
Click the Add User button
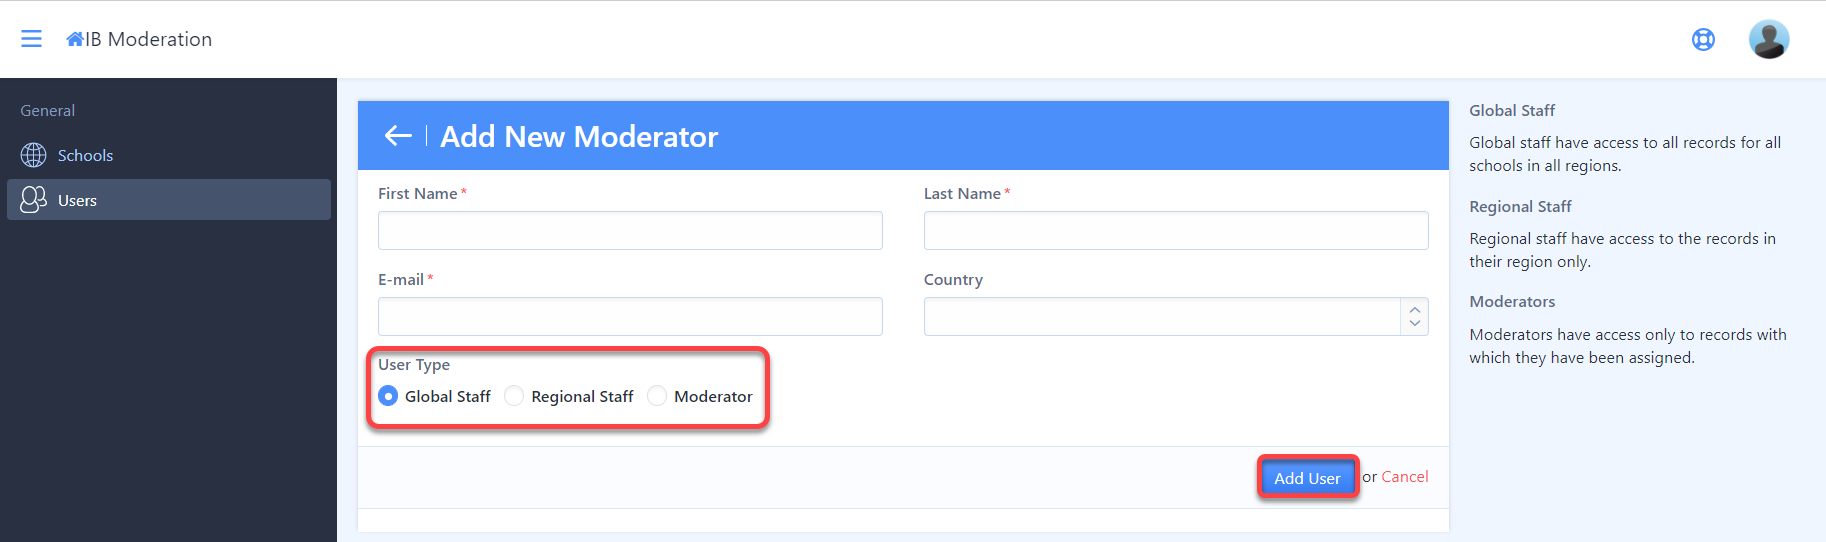coord(1307,478)
